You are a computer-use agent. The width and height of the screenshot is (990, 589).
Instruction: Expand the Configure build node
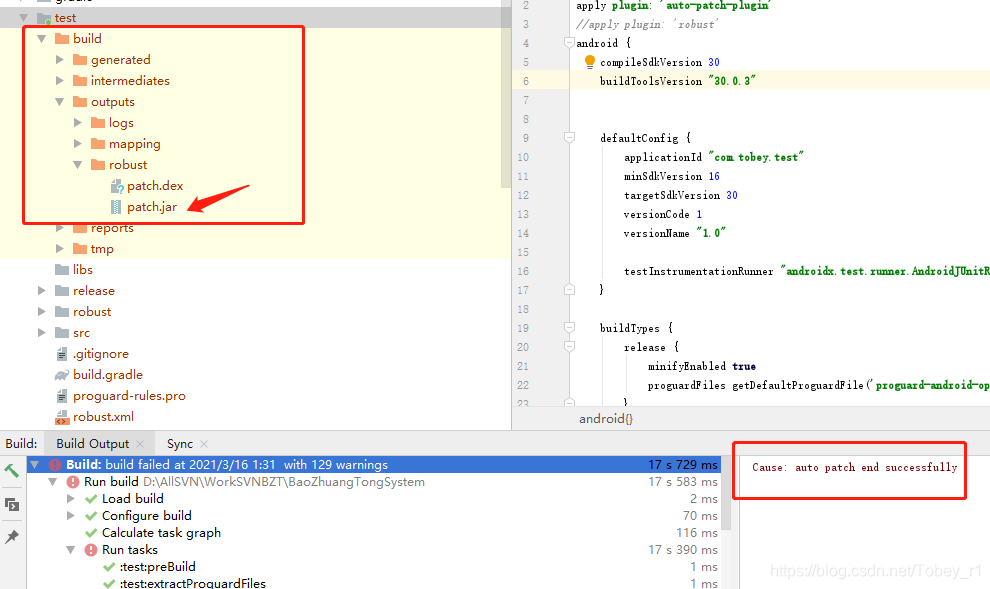71,516
